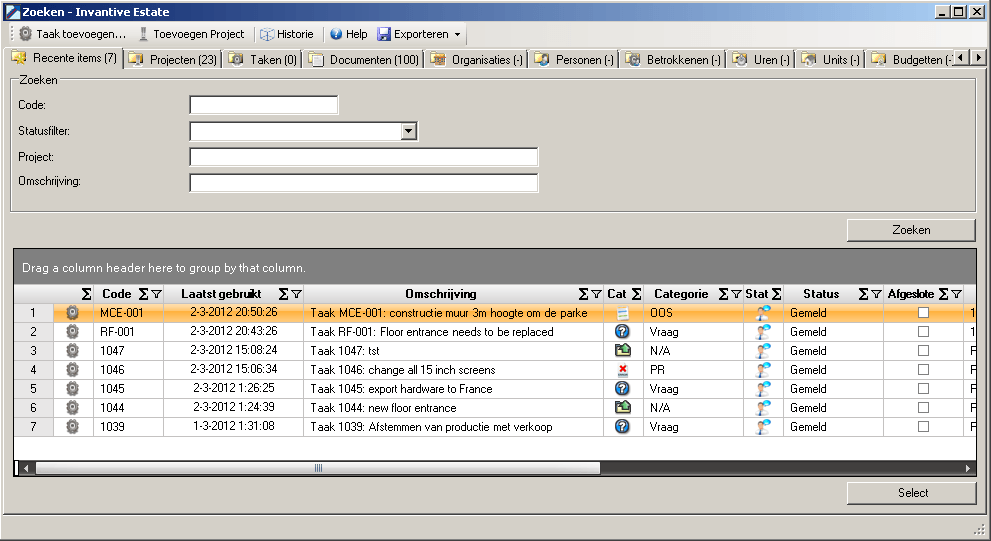
Task: Focus the Omschrijving input field
Action: pyautogui.click(x=363, y=183)
